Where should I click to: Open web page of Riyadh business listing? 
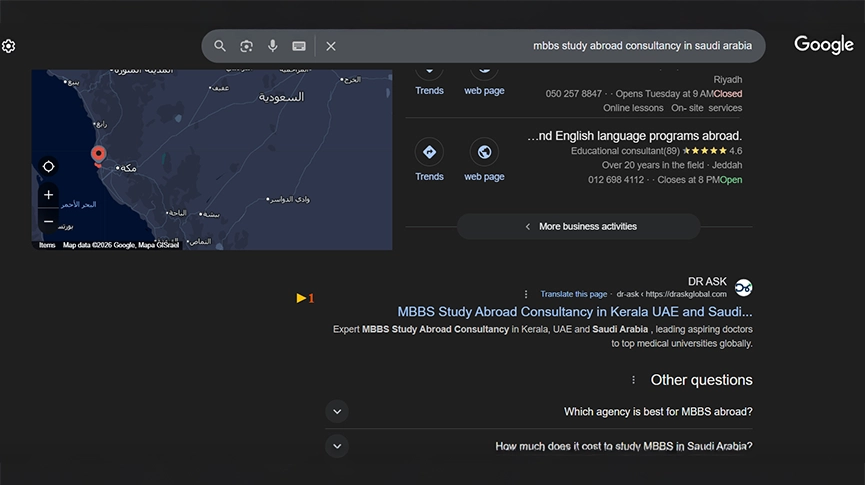click(x=484, y=75)
